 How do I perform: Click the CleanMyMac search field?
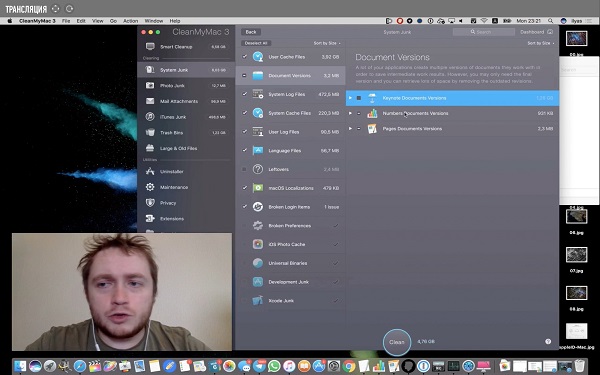tap(484, 32)
